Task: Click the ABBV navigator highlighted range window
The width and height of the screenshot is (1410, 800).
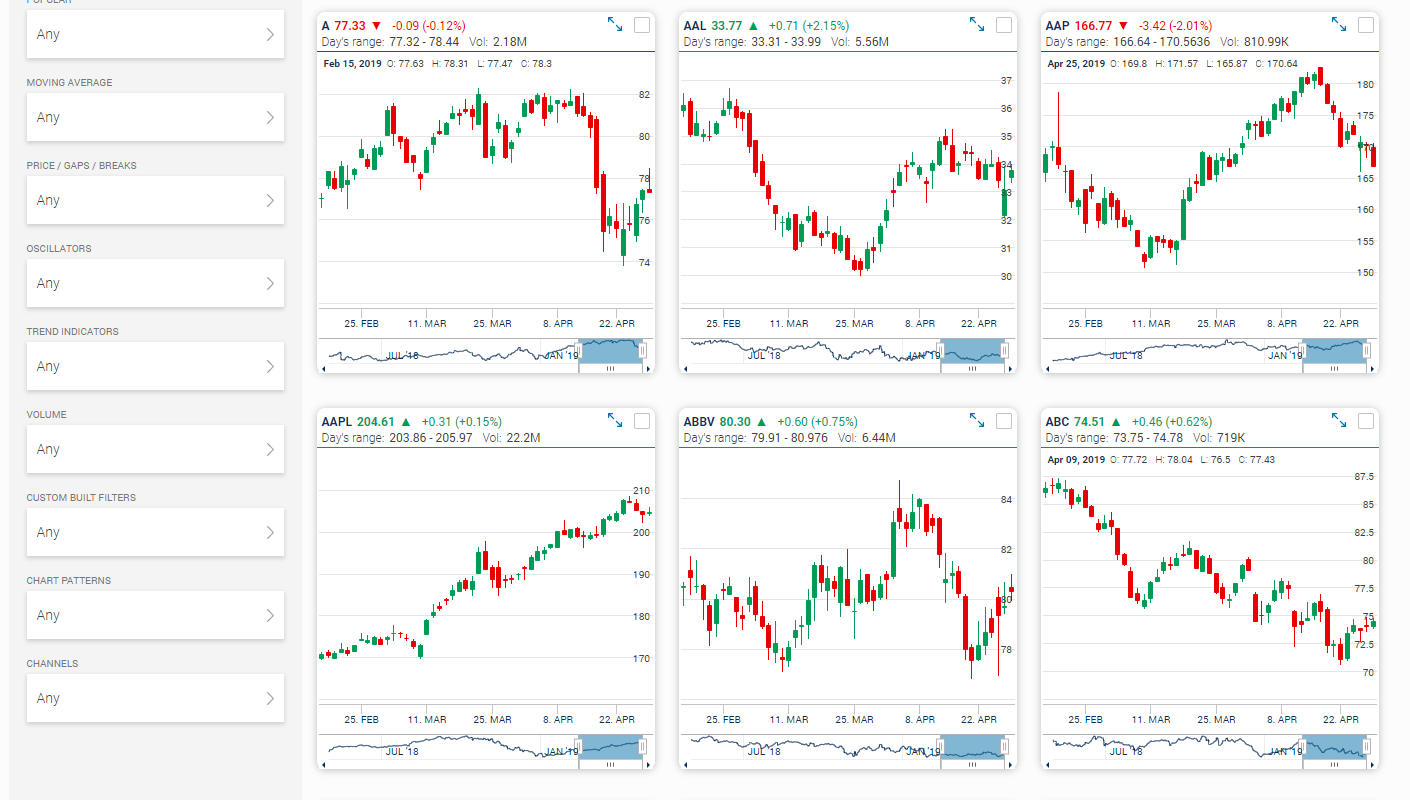Action: click(973, 747)
